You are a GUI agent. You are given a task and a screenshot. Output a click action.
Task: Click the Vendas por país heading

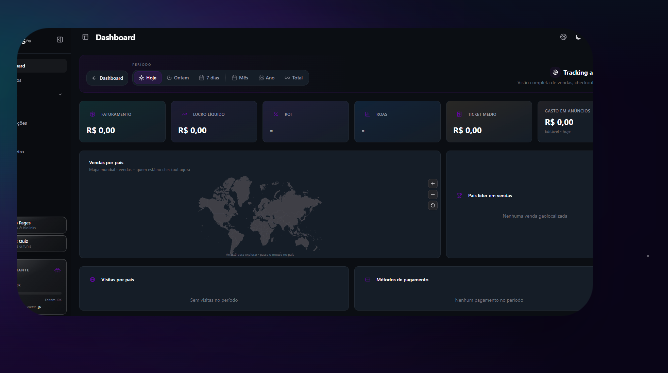coord(106,163)
